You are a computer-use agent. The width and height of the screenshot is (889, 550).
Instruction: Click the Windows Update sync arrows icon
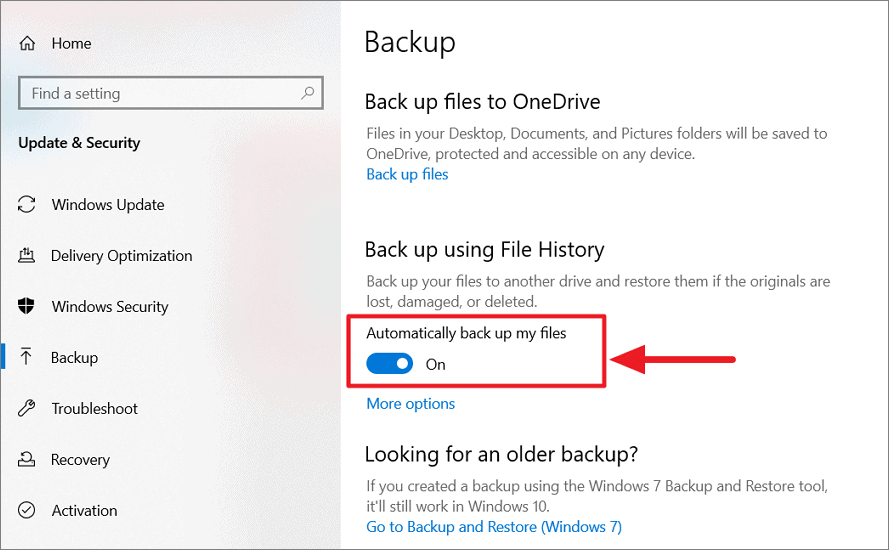(x=27, y=204)
